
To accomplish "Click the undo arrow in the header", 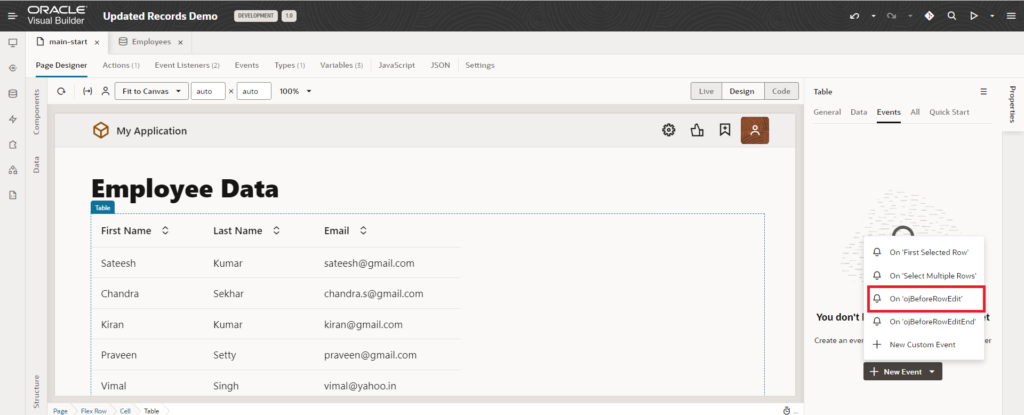I will [x=853, y=16].
